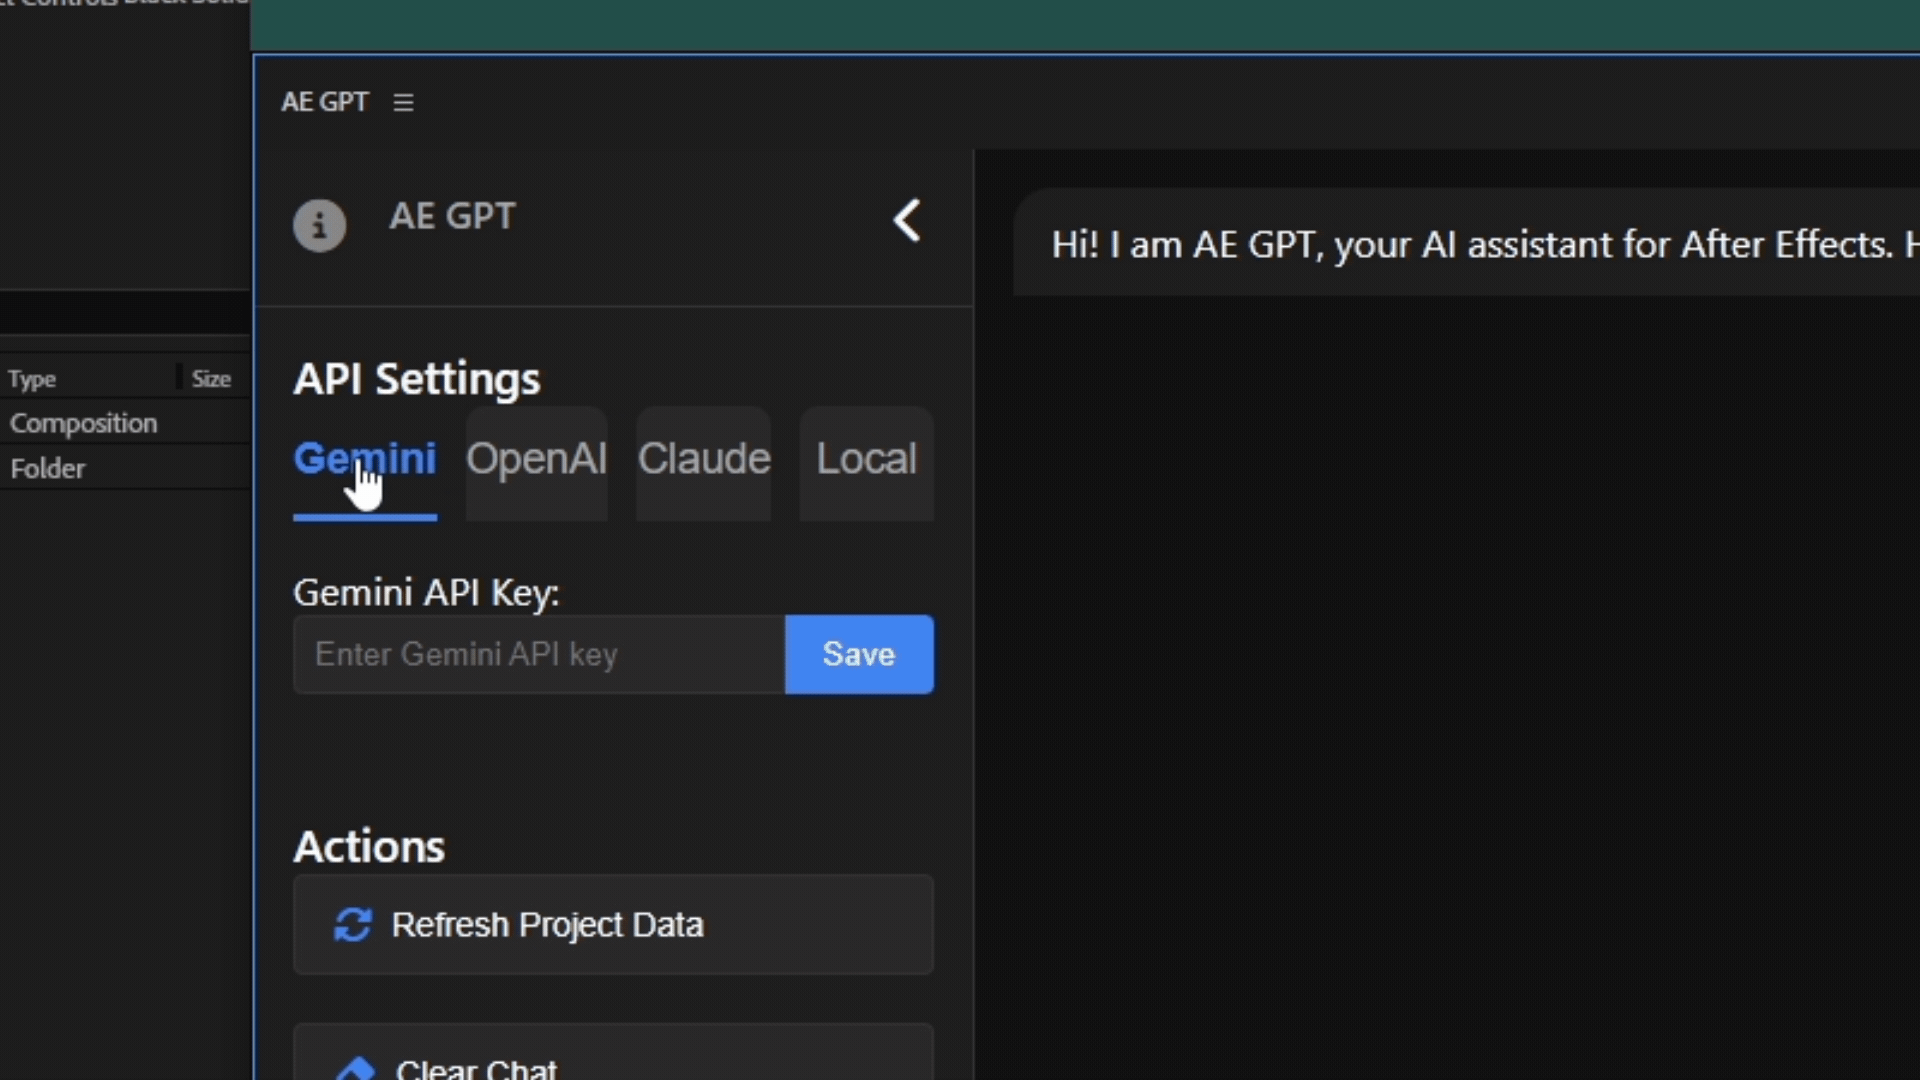Click the eraser icon beside Clear Chat
This screenshot has height=1080, width=1920.
tap(355, 1068)
